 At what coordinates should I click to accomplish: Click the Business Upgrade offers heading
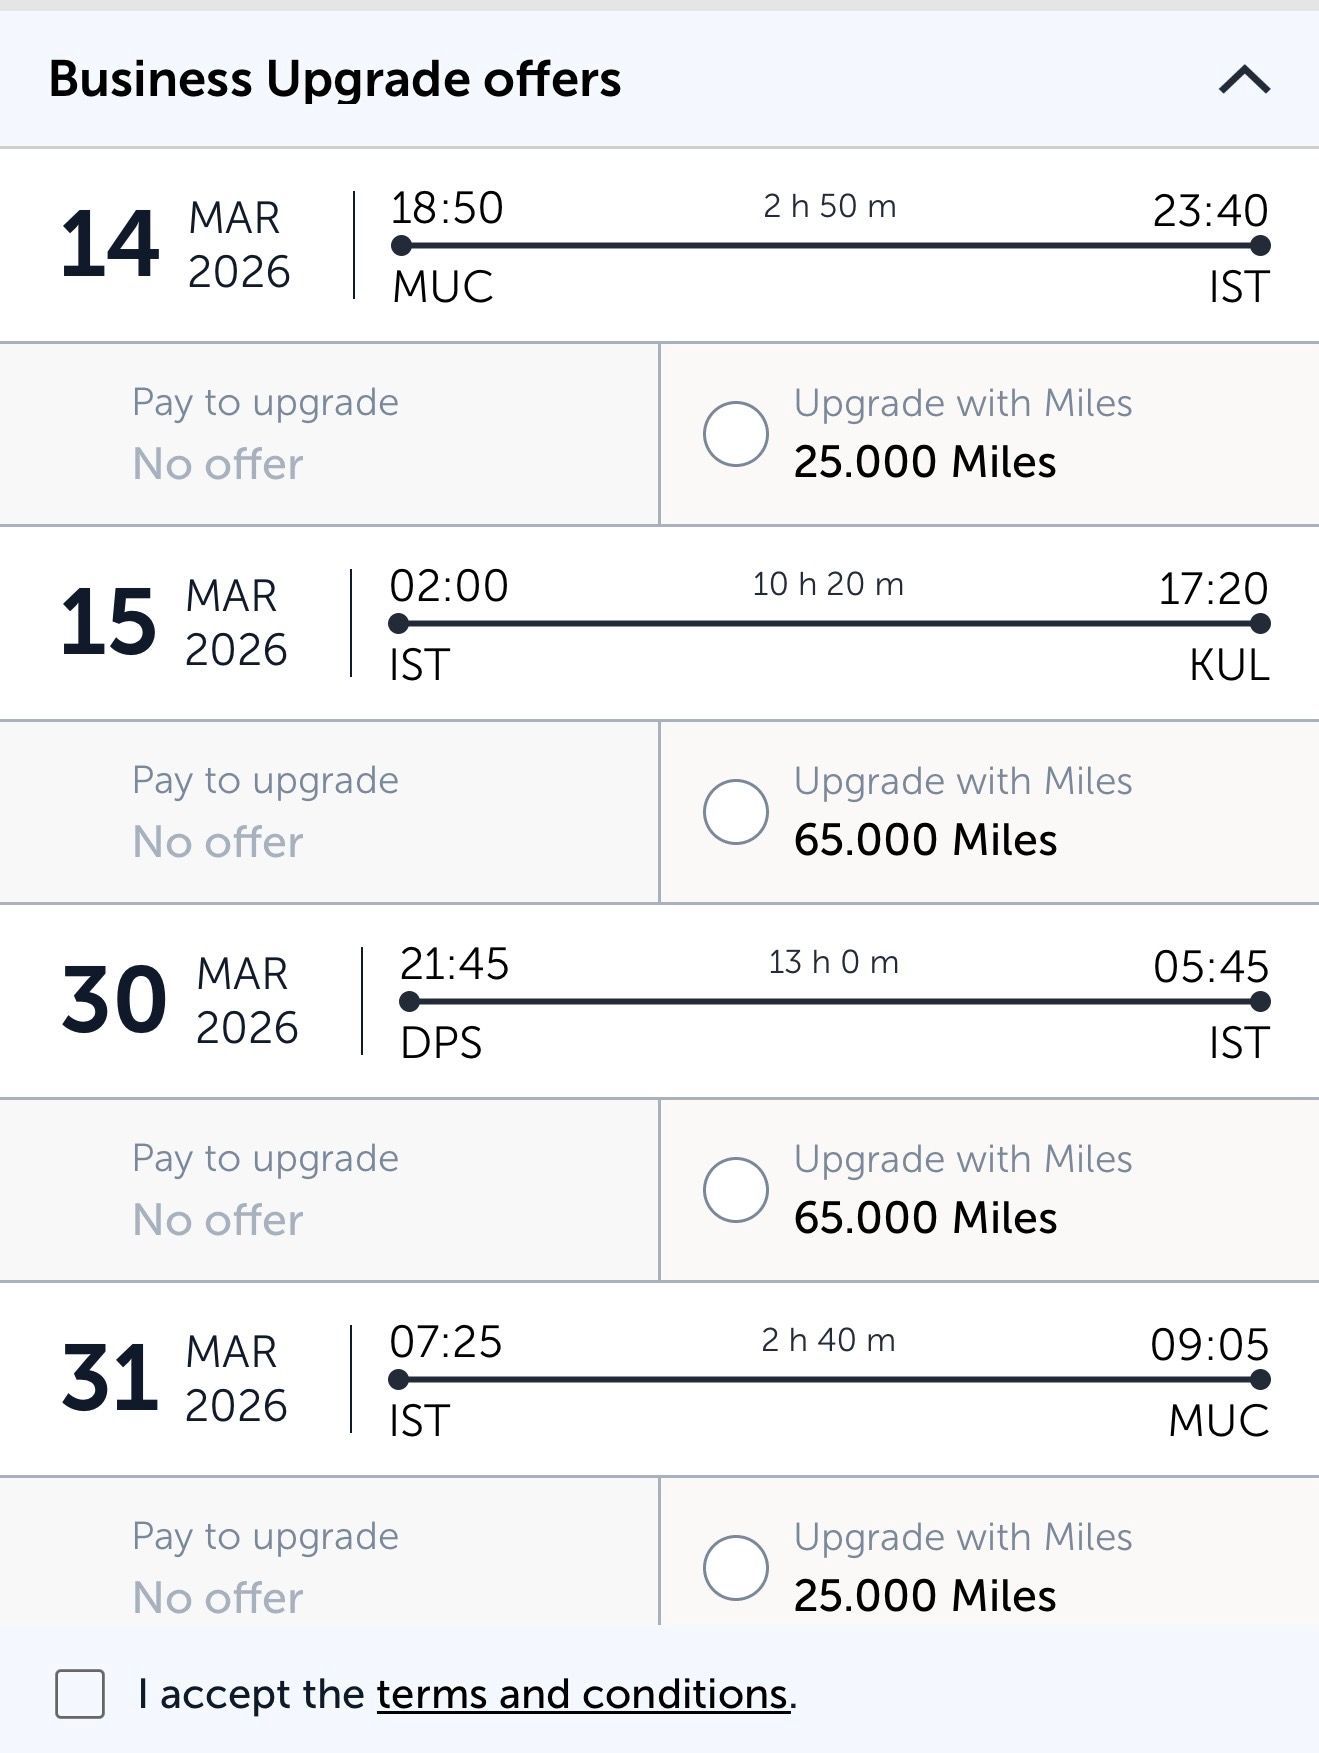335,79
